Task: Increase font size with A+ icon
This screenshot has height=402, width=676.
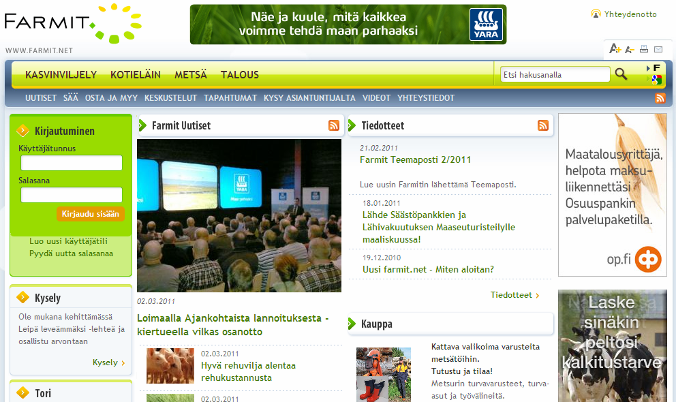Action: pyautogui.click(x=614, y=49)
